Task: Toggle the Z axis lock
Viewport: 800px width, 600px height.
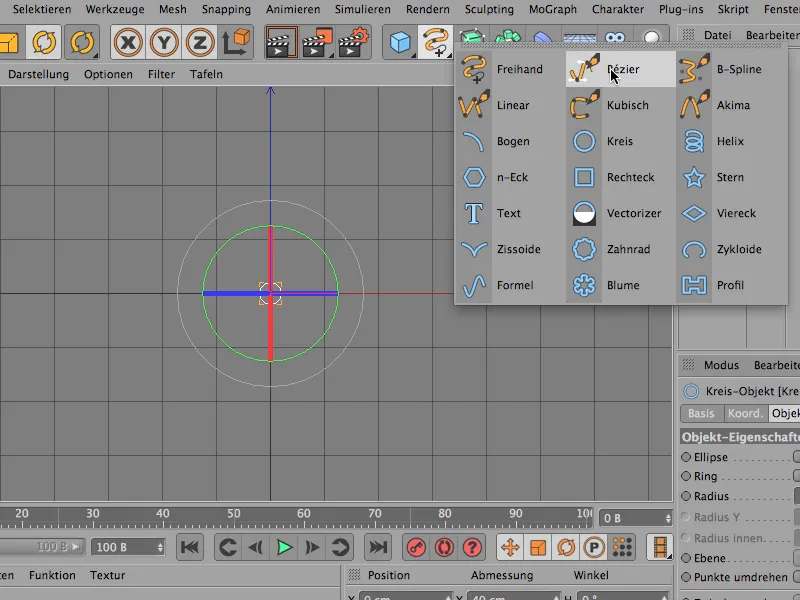Action: click(x=199, y=42)
